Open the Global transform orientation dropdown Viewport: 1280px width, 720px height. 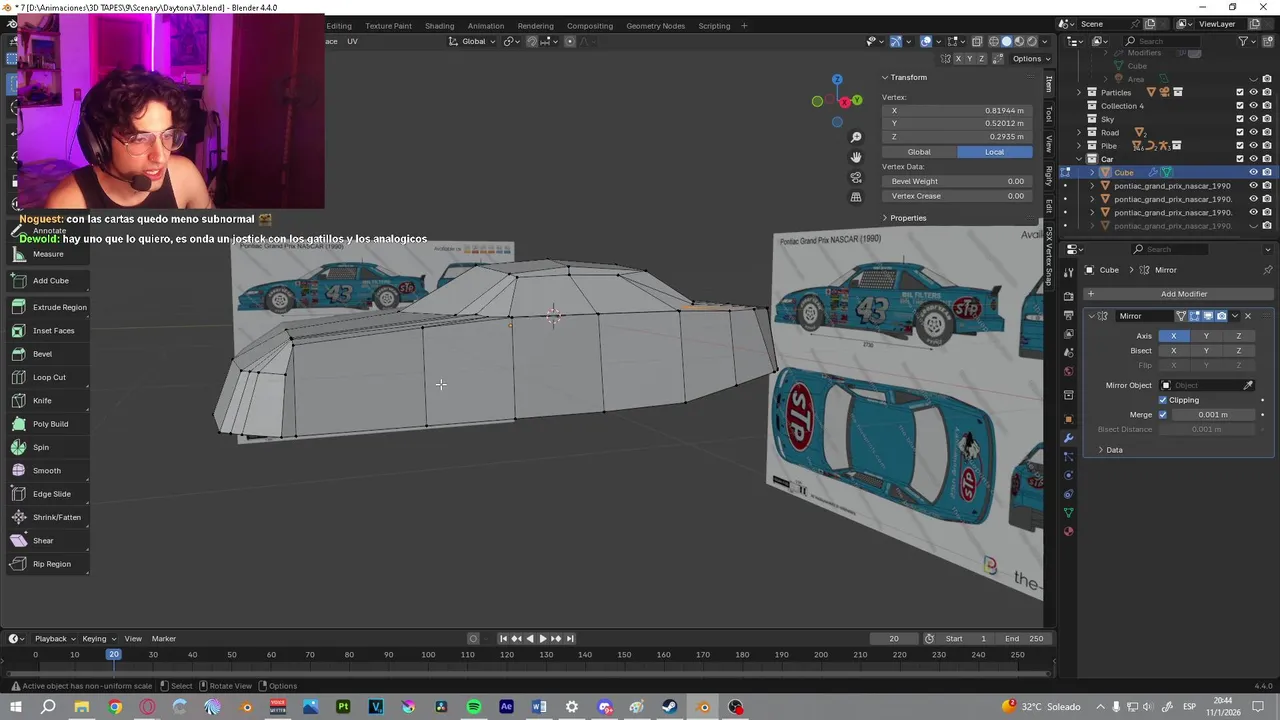(x=473, y=41)
